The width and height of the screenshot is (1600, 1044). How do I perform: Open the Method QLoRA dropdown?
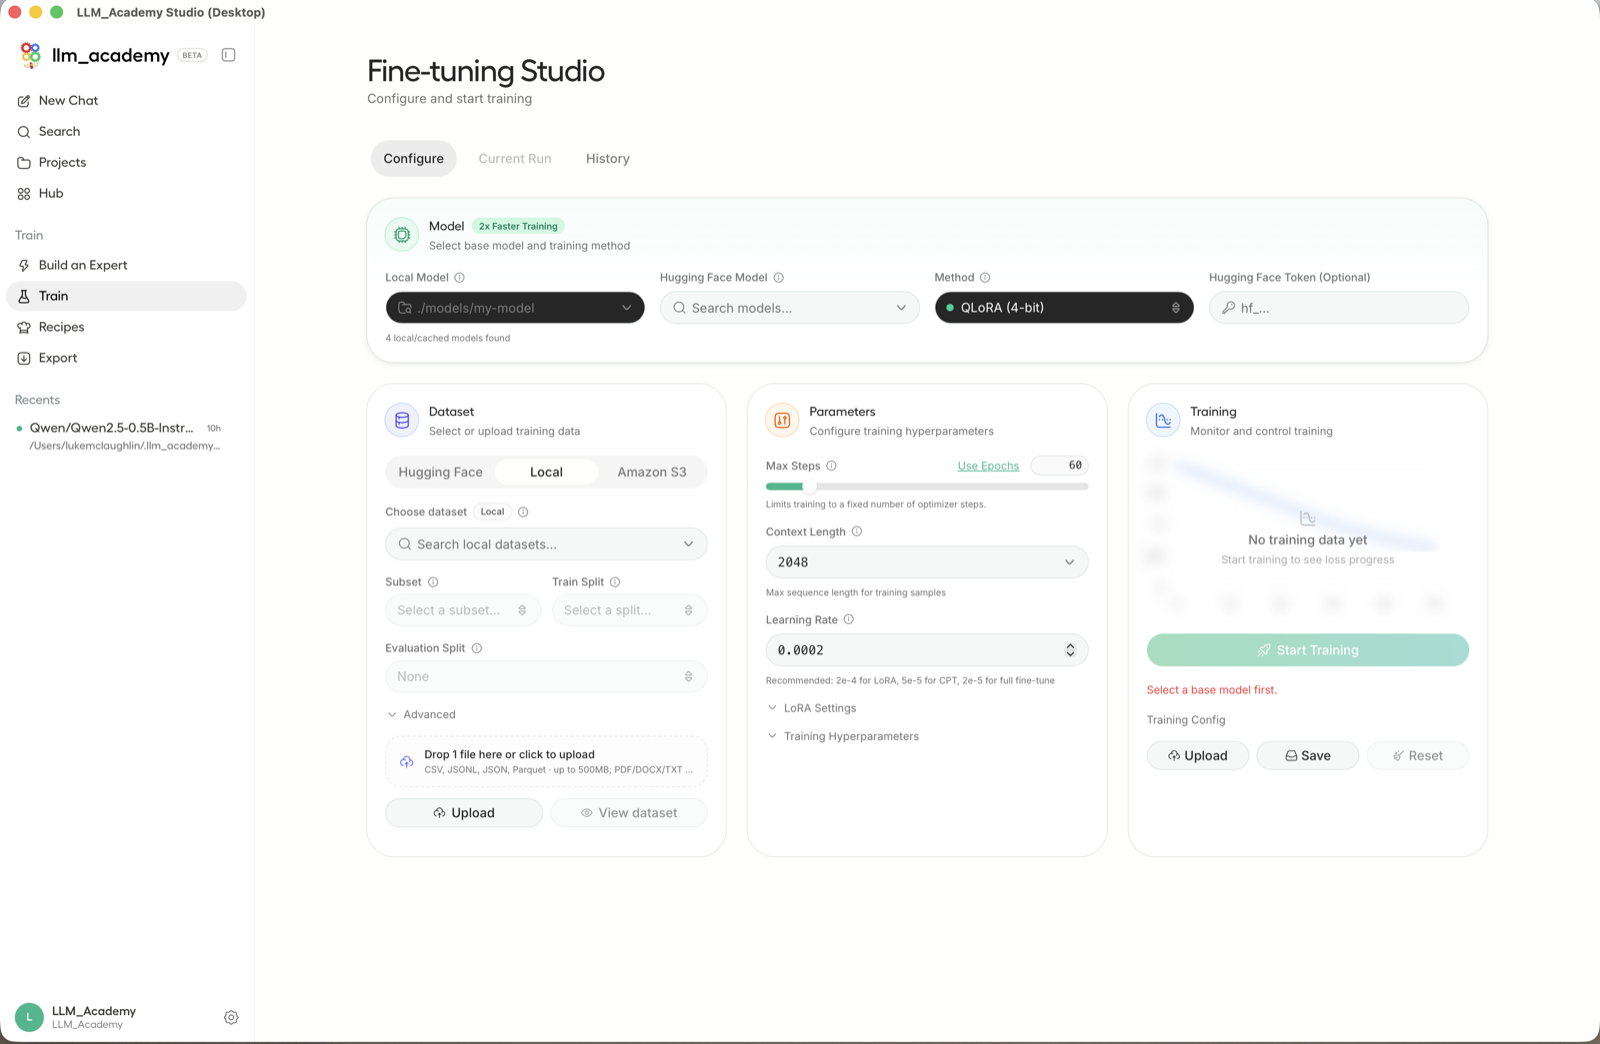coord(1064,308)
